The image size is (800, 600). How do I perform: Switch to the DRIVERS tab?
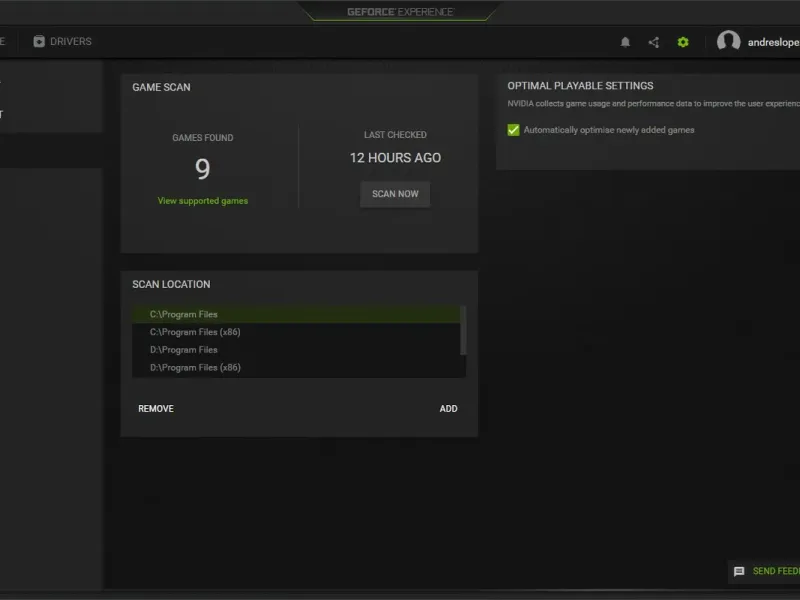(x=63, y=41)
